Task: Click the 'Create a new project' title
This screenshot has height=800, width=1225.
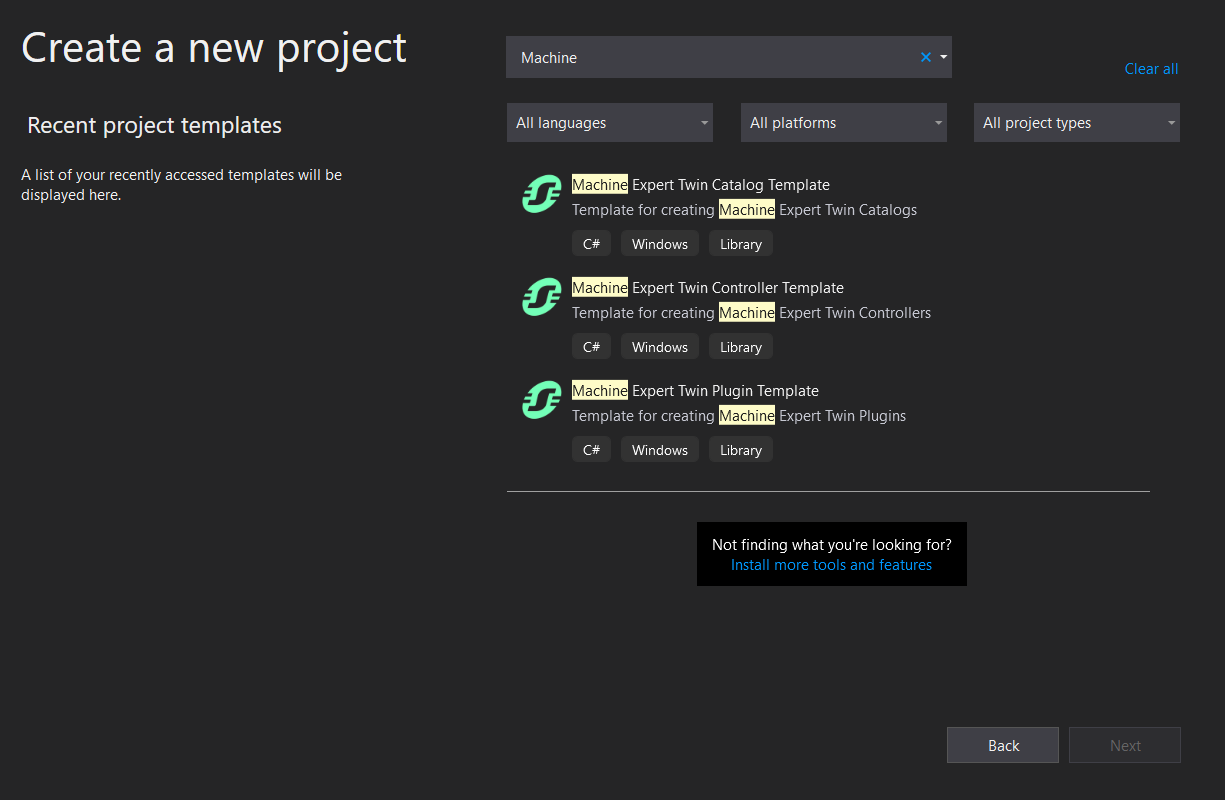Action: tap(214, 48)
